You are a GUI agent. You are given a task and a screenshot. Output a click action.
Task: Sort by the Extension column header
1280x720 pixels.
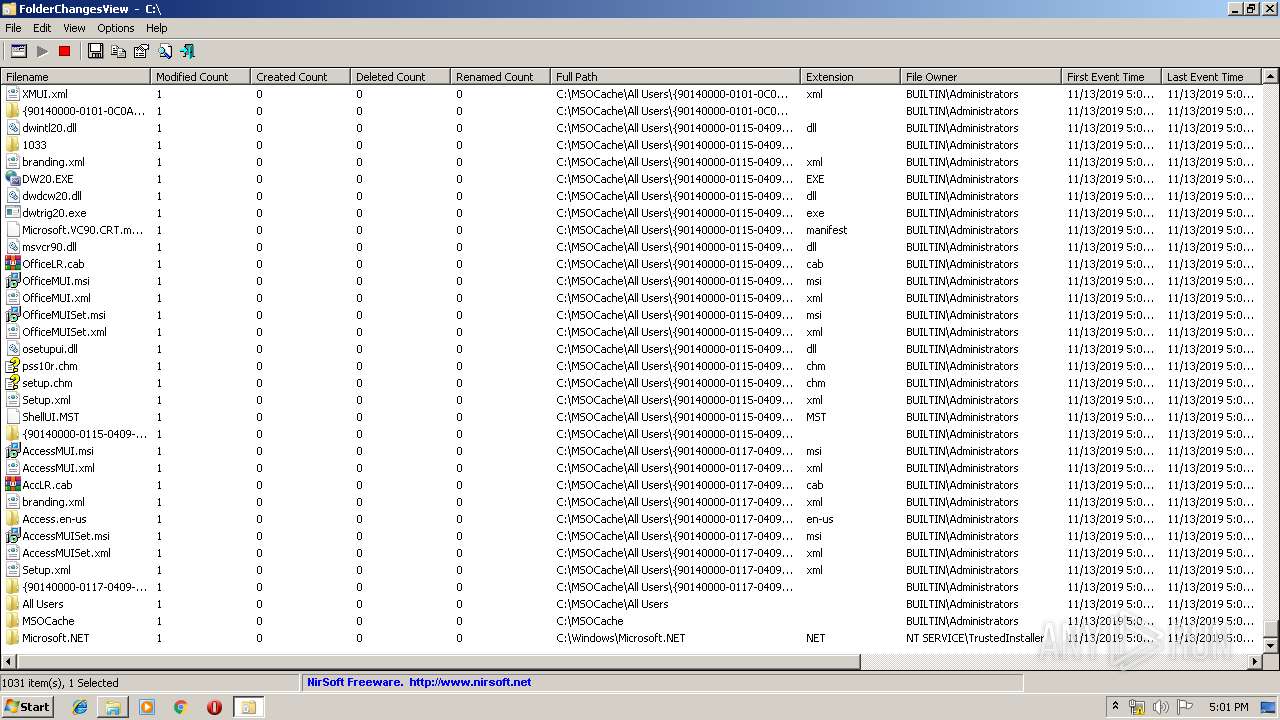pos(850,77)
